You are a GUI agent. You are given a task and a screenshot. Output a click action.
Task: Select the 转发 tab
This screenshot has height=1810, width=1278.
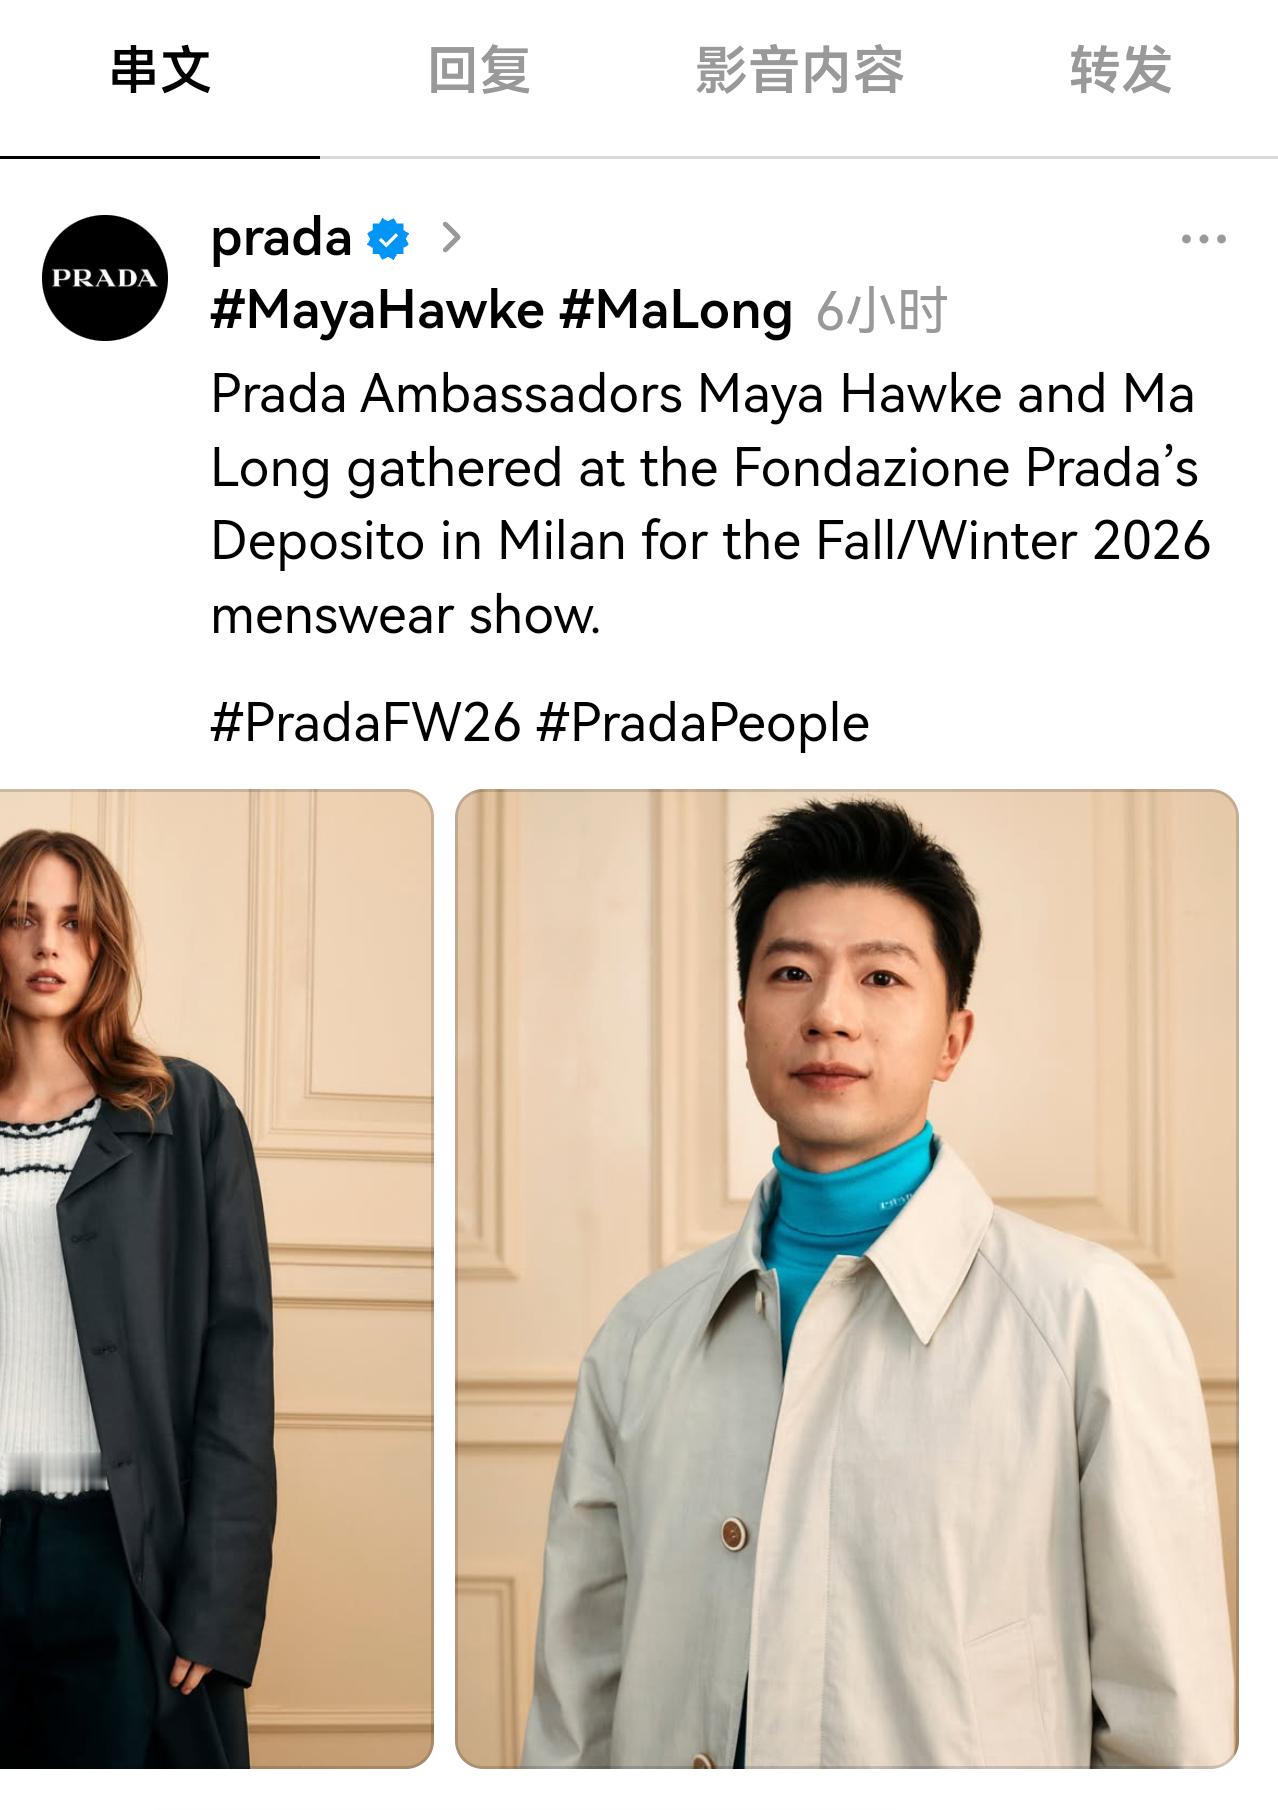pyautogui.click(x=1120, y=70)
